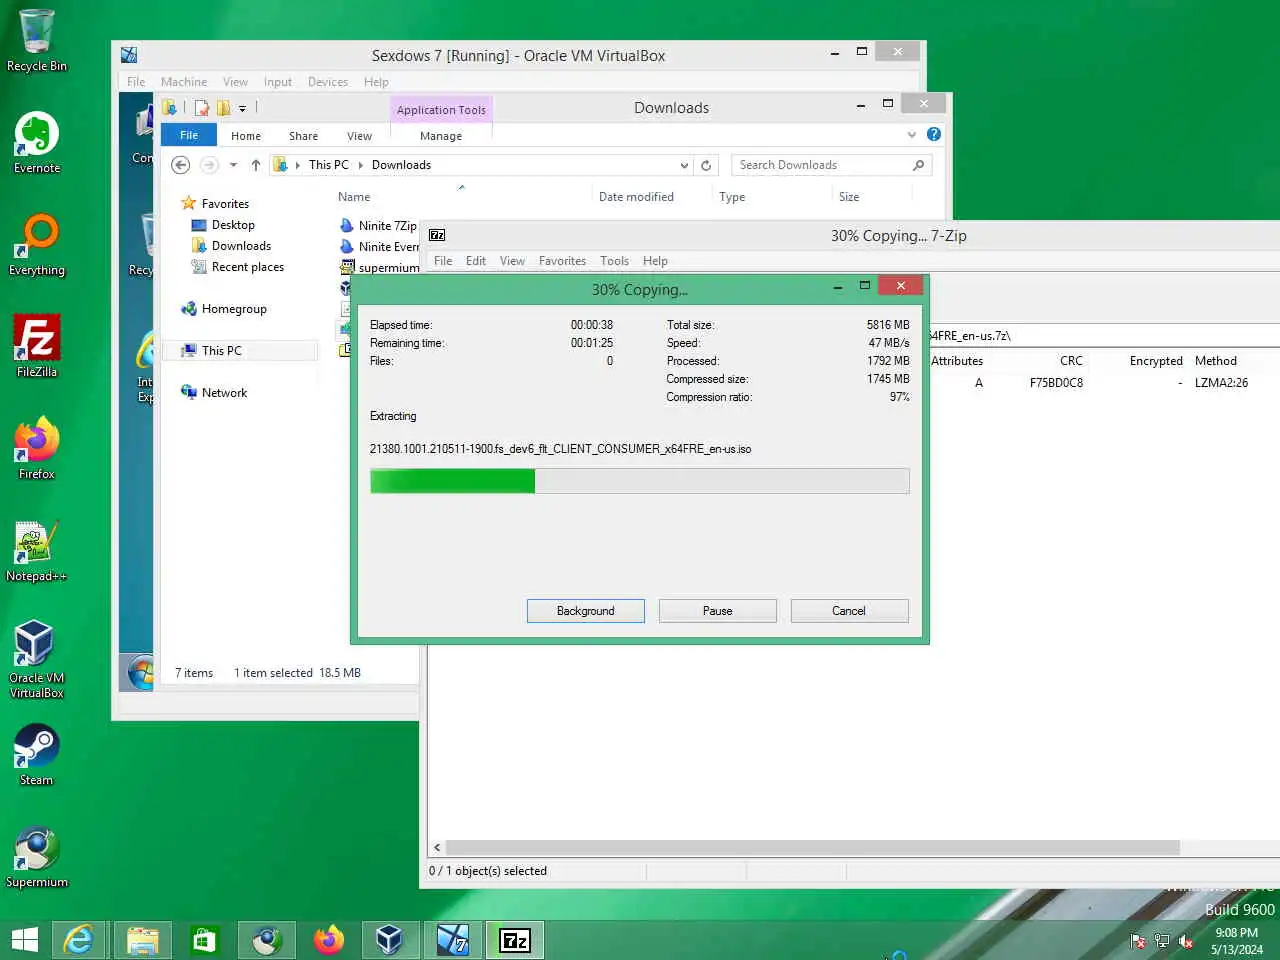
Task: Launch FileZilla from the desktop
Action: 37,347
